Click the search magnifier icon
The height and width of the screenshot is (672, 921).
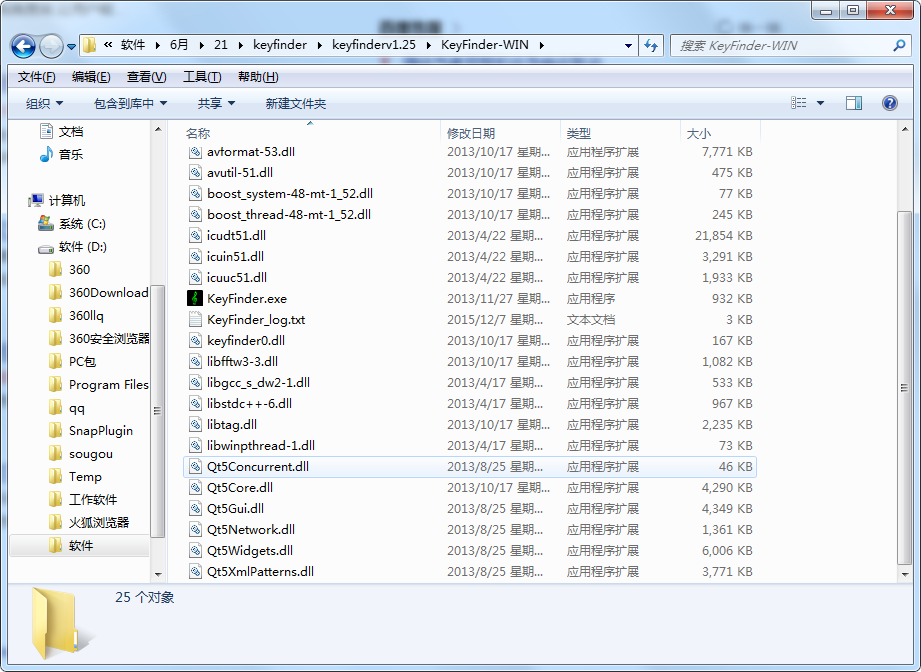click(x=899, y=45)
